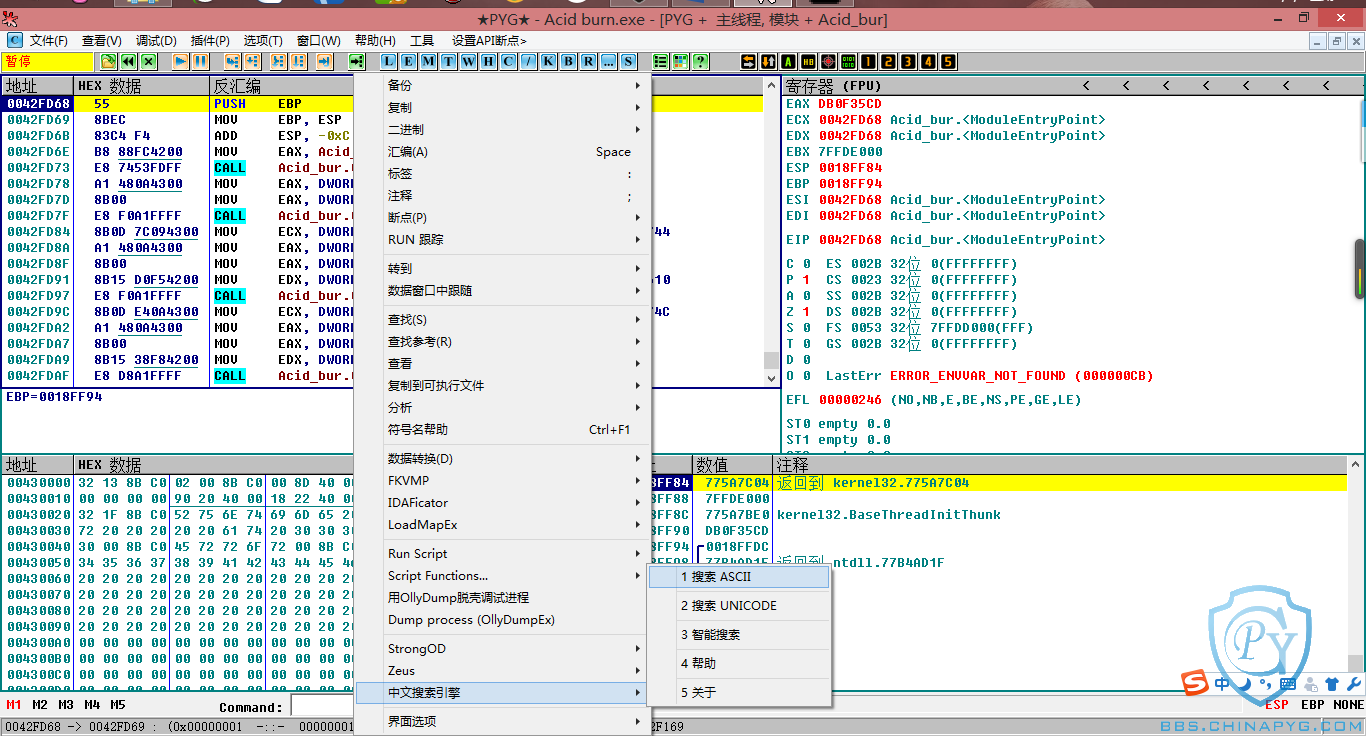Select the M3 memory bookmark toggle
Image resolution: width=1366 pixels, height=736 pixels.
point(66,705)
